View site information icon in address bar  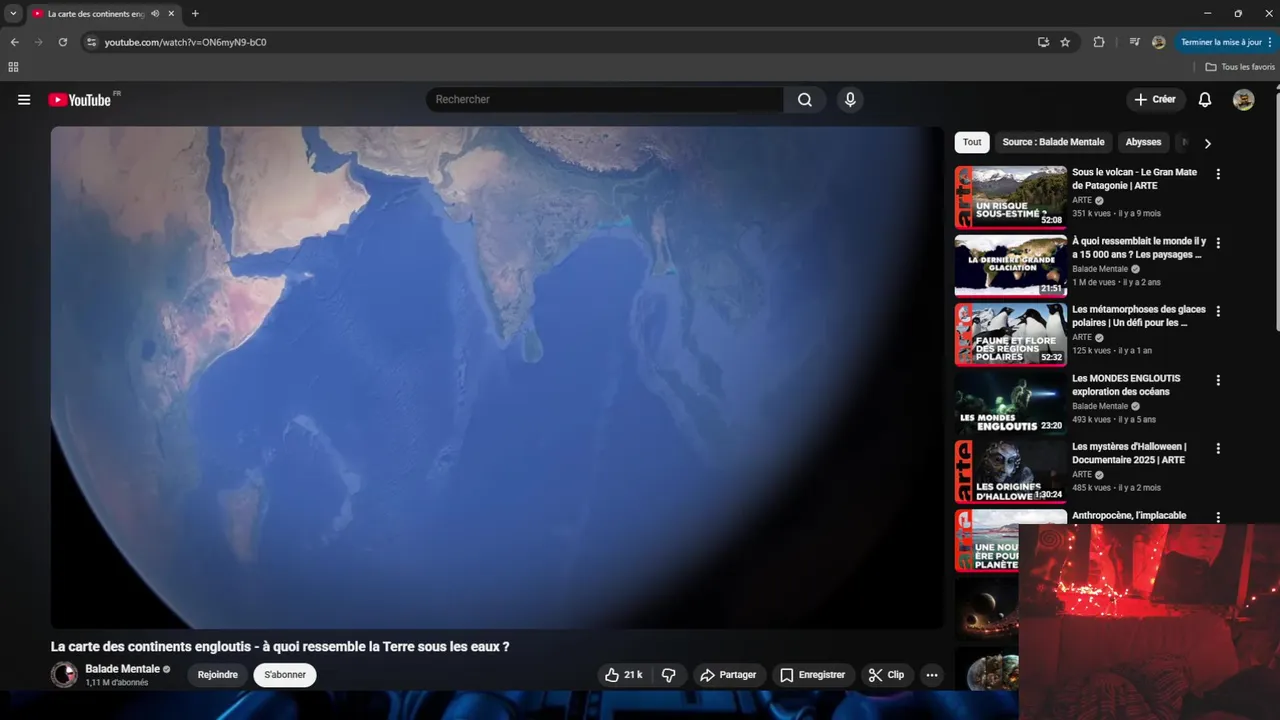tap(91, 42)
